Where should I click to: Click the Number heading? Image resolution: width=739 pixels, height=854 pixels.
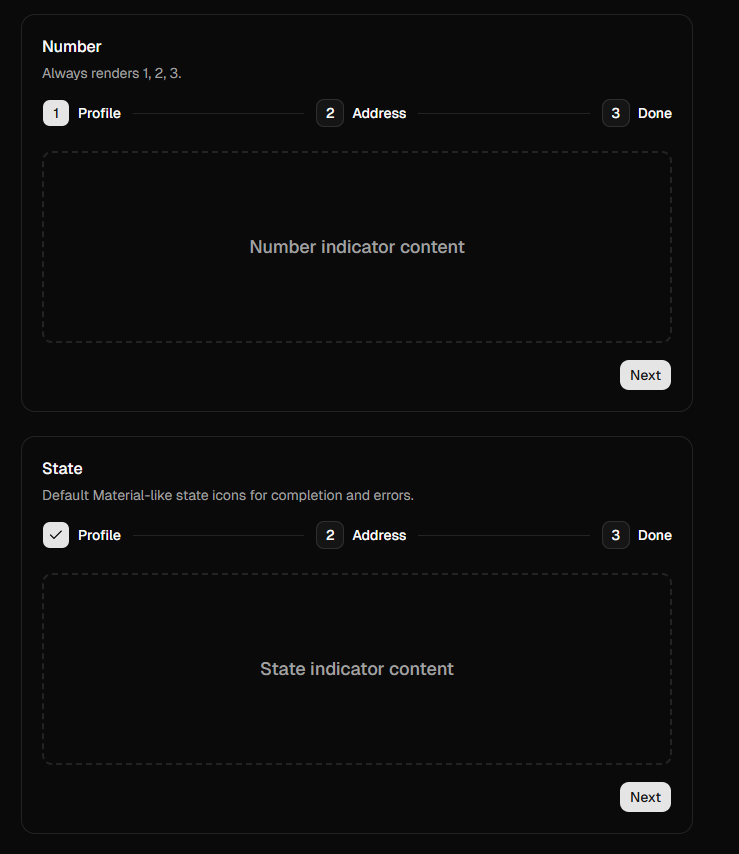(x=72, y=47)
